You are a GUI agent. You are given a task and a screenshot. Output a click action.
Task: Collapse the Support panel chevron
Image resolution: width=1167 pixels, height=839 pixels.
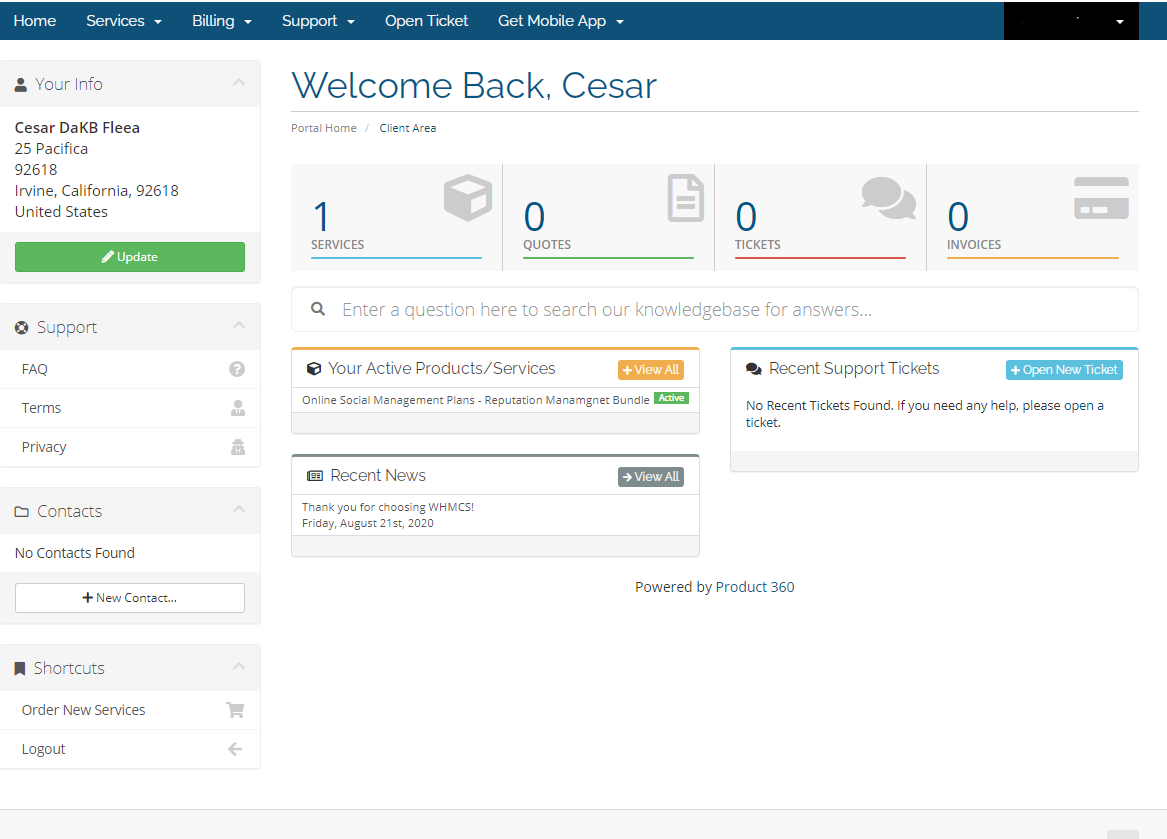click(239, 325)
